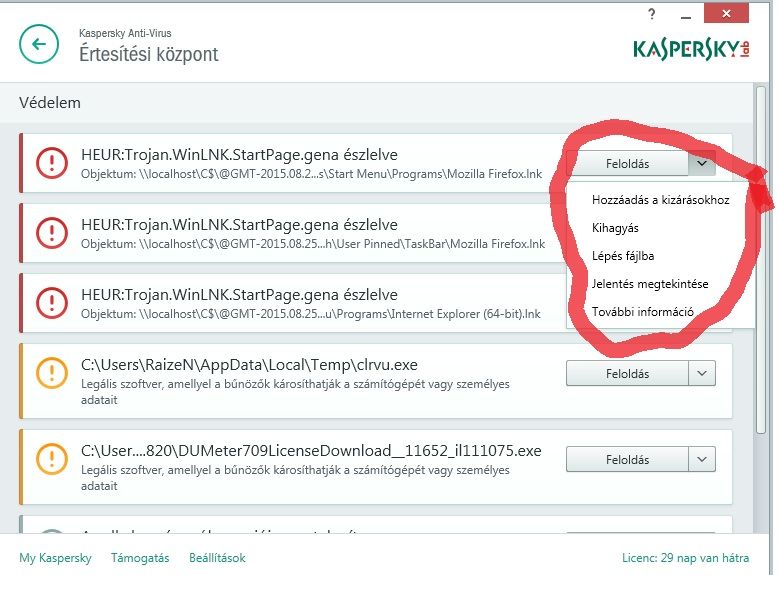Open 'Jelentés megtekintése' menu item
Viewport: 778px width, 594px height.
click(x=650, y=284)
